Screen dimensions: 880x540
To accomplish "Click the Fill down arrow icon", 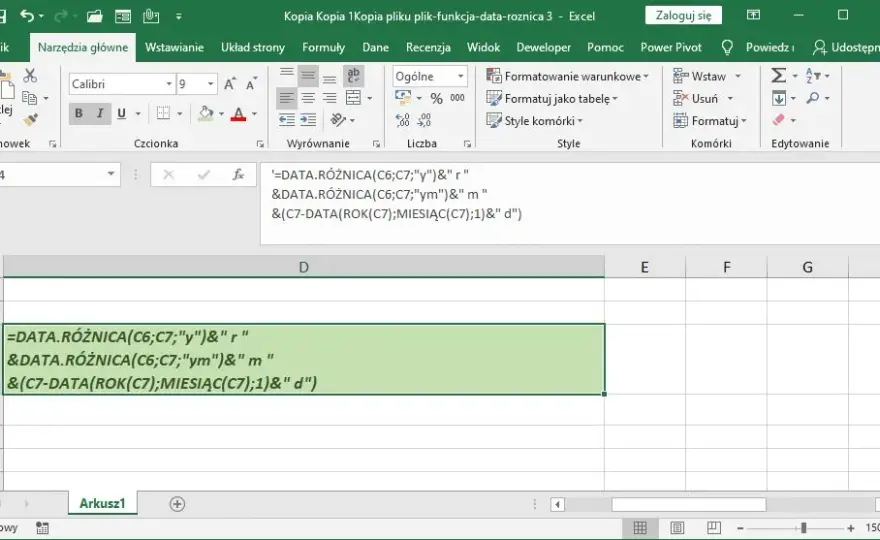I will click(779, 99).
